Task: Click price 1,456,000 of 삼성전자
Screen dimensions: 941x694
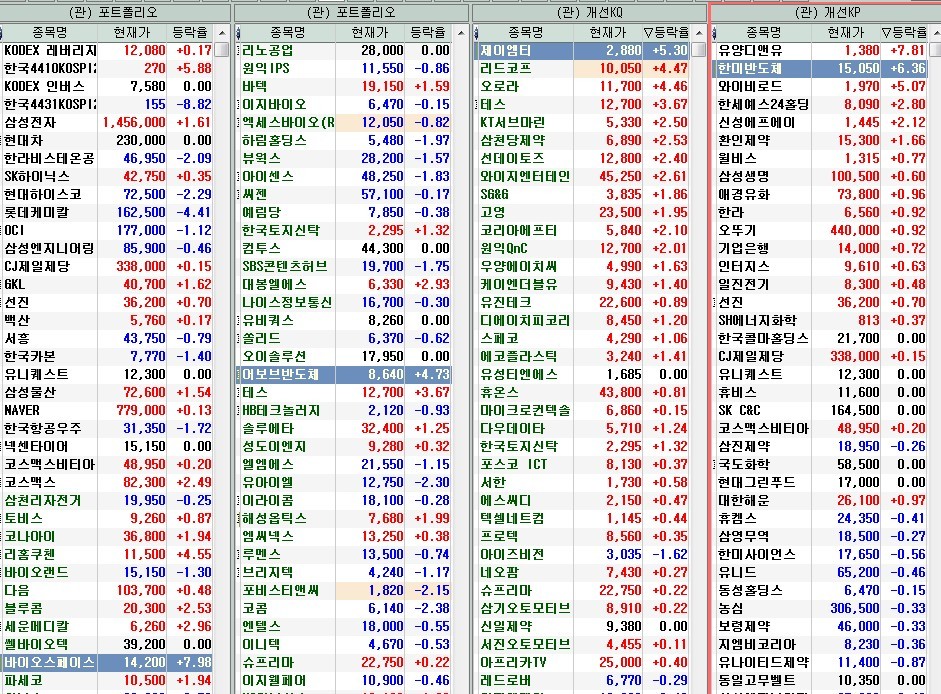Action: tap(133, 122)
